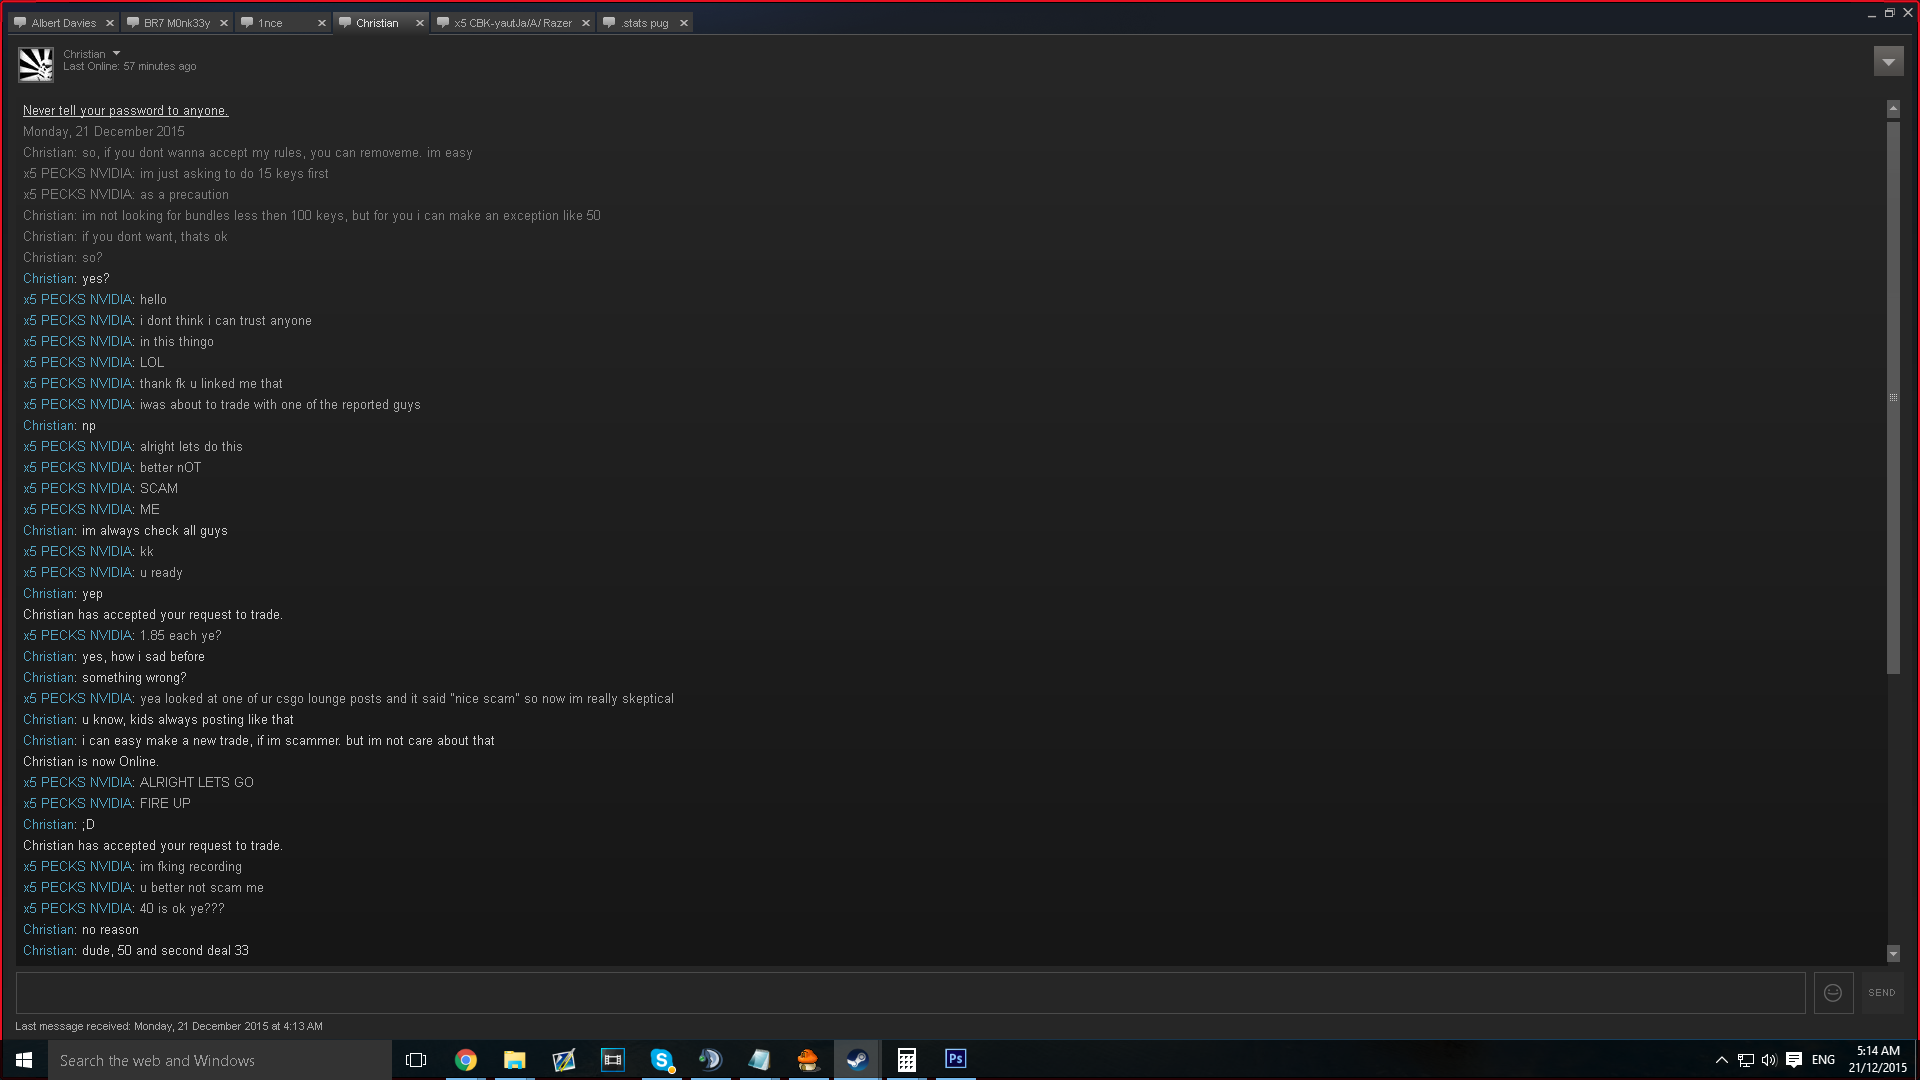Open File Explorer from taskbar
The image size is (1920, 1080).
click(514, 1060)
